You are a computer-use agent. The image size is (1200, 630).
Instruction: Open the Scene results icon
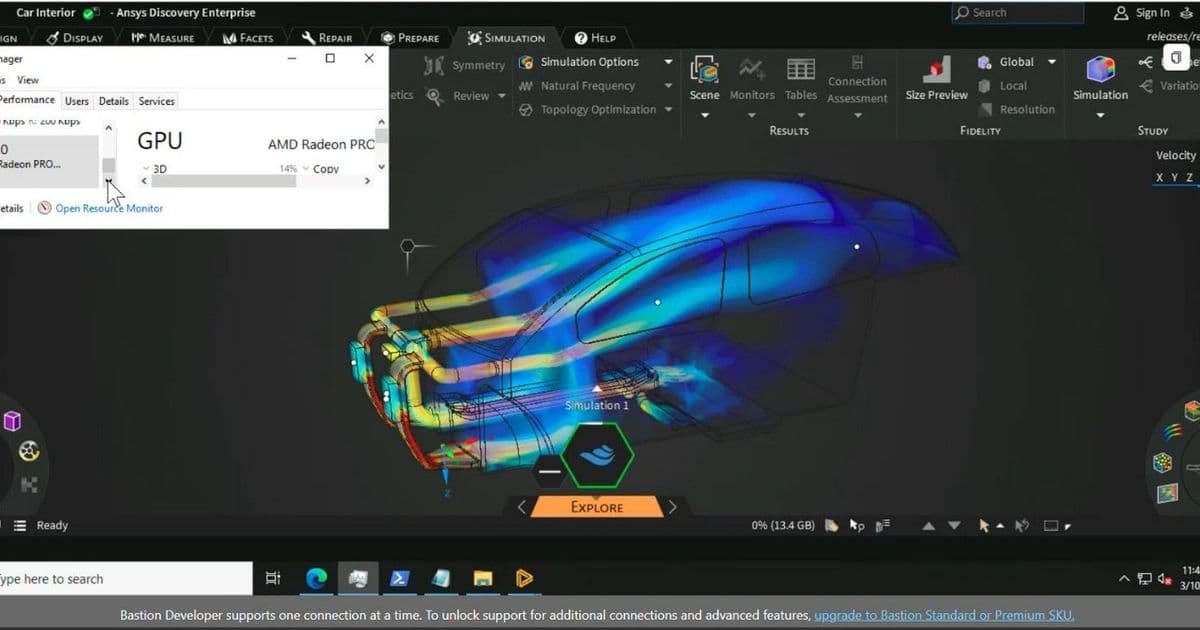pos(704,69)
